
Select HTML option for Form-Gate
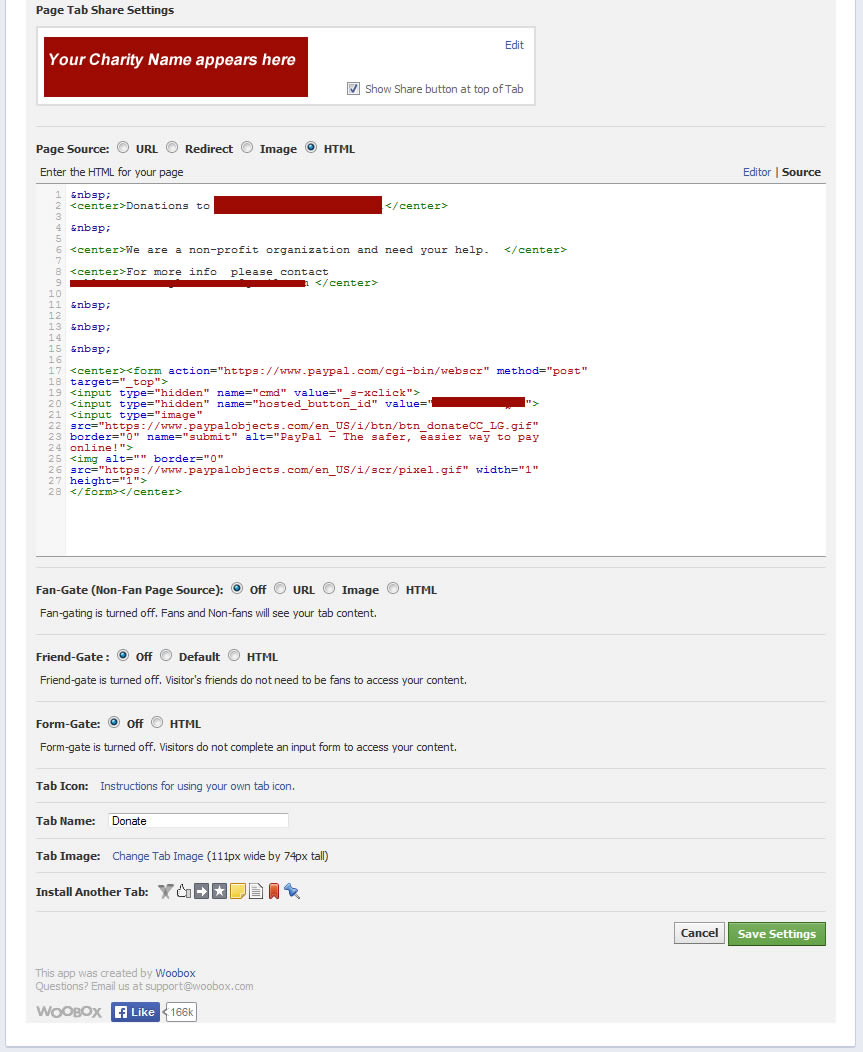[157, 723]
